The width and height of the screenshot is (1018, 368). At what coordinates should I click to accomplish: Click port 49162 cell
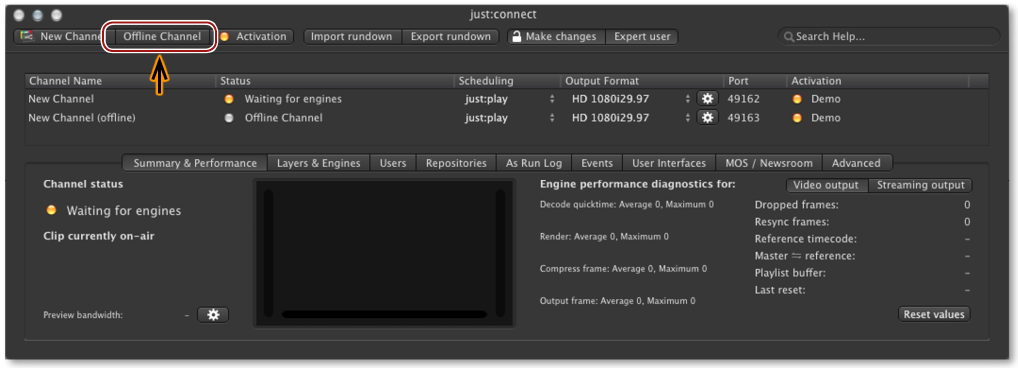(x=743, y=99)
